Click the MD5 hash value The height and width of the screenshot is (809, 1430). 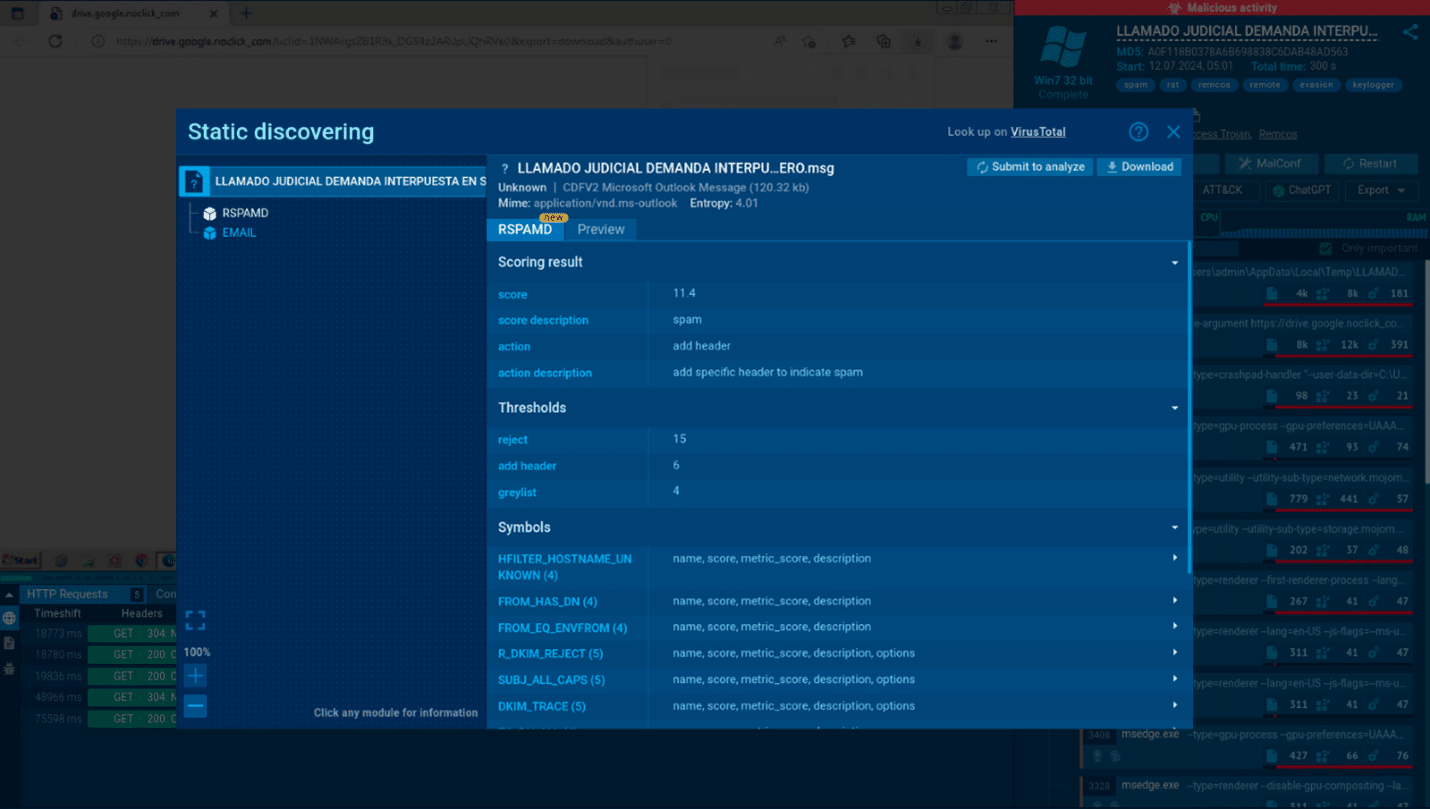[1247, 52]
